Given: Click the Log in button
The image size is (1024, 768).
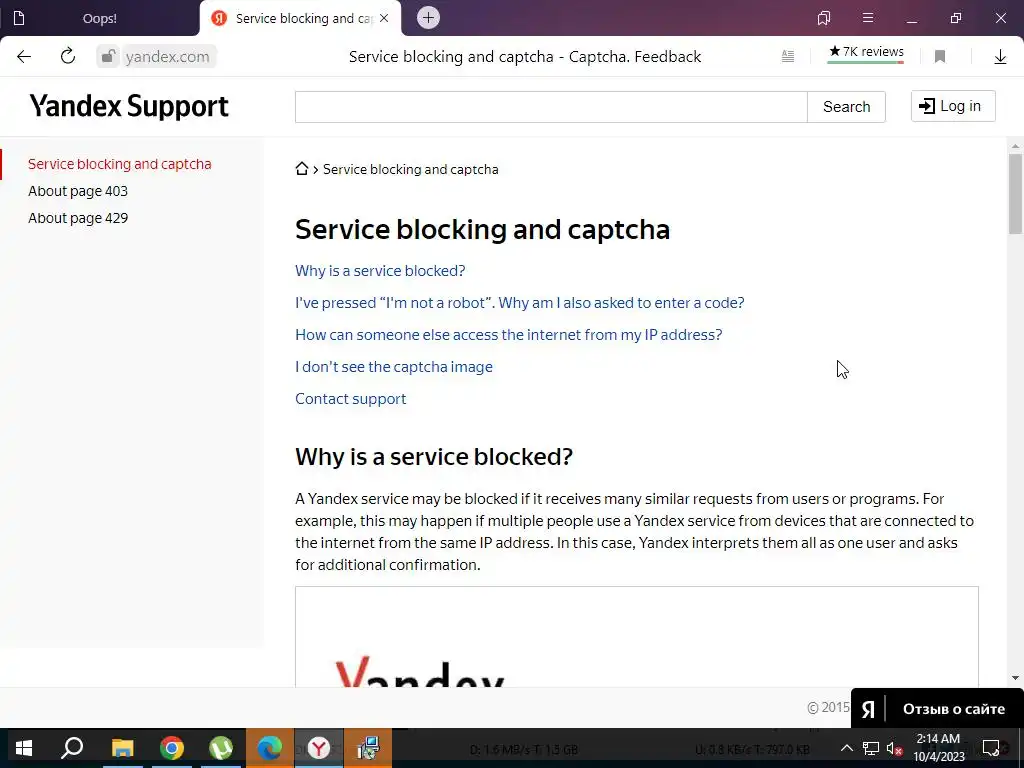Looking at the screenshot, I should point(953,106).
